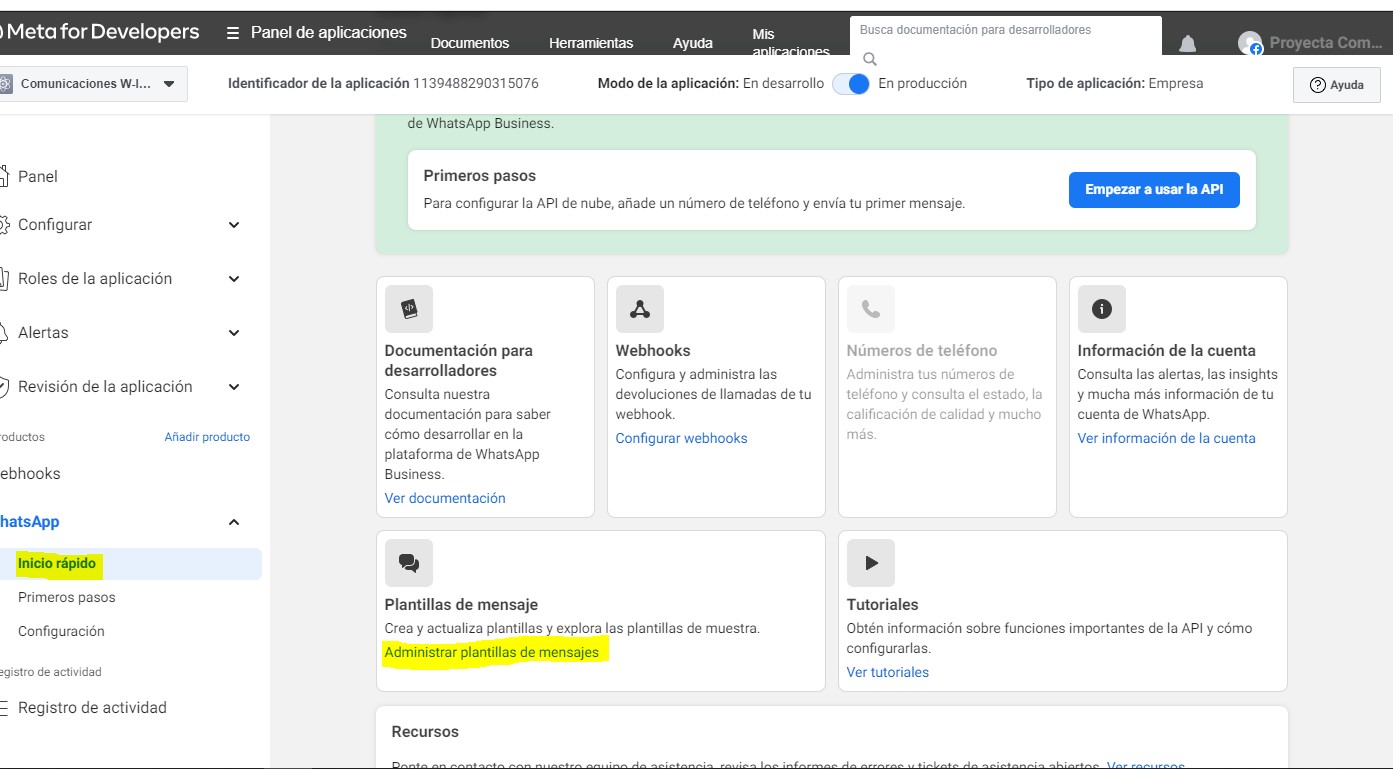This screenshot has width=1393, height=769.
Task: Click the Tutoriales play icon
Action: 871,563
